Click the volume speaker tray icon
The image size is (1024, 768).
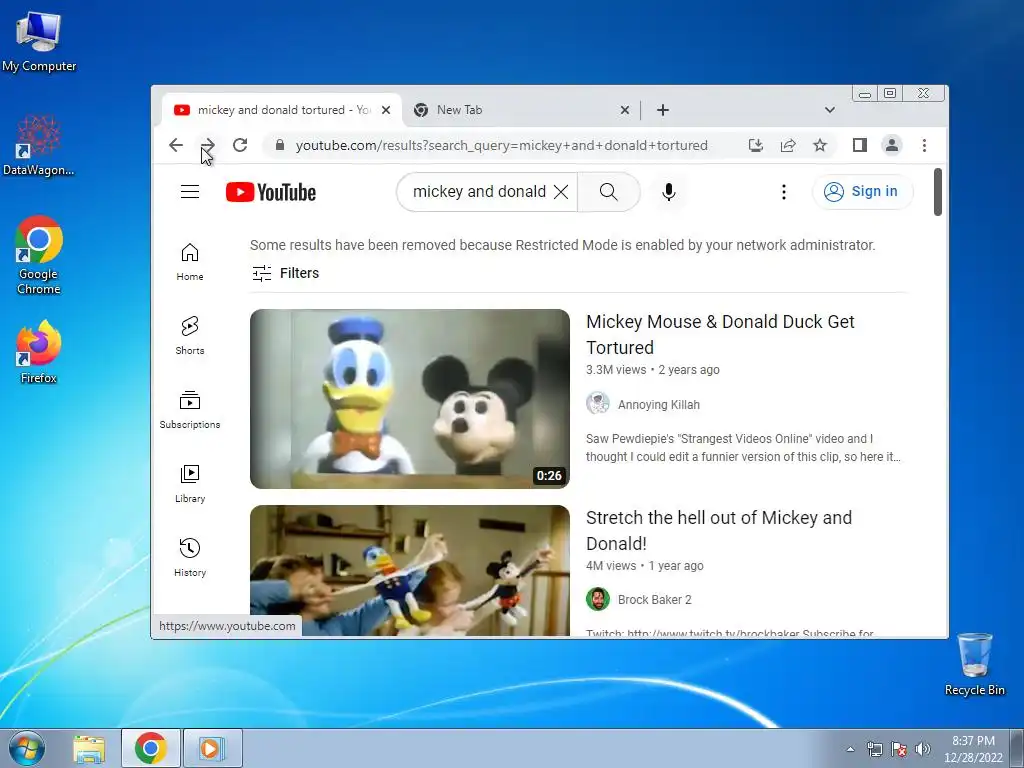click(922, 749)
